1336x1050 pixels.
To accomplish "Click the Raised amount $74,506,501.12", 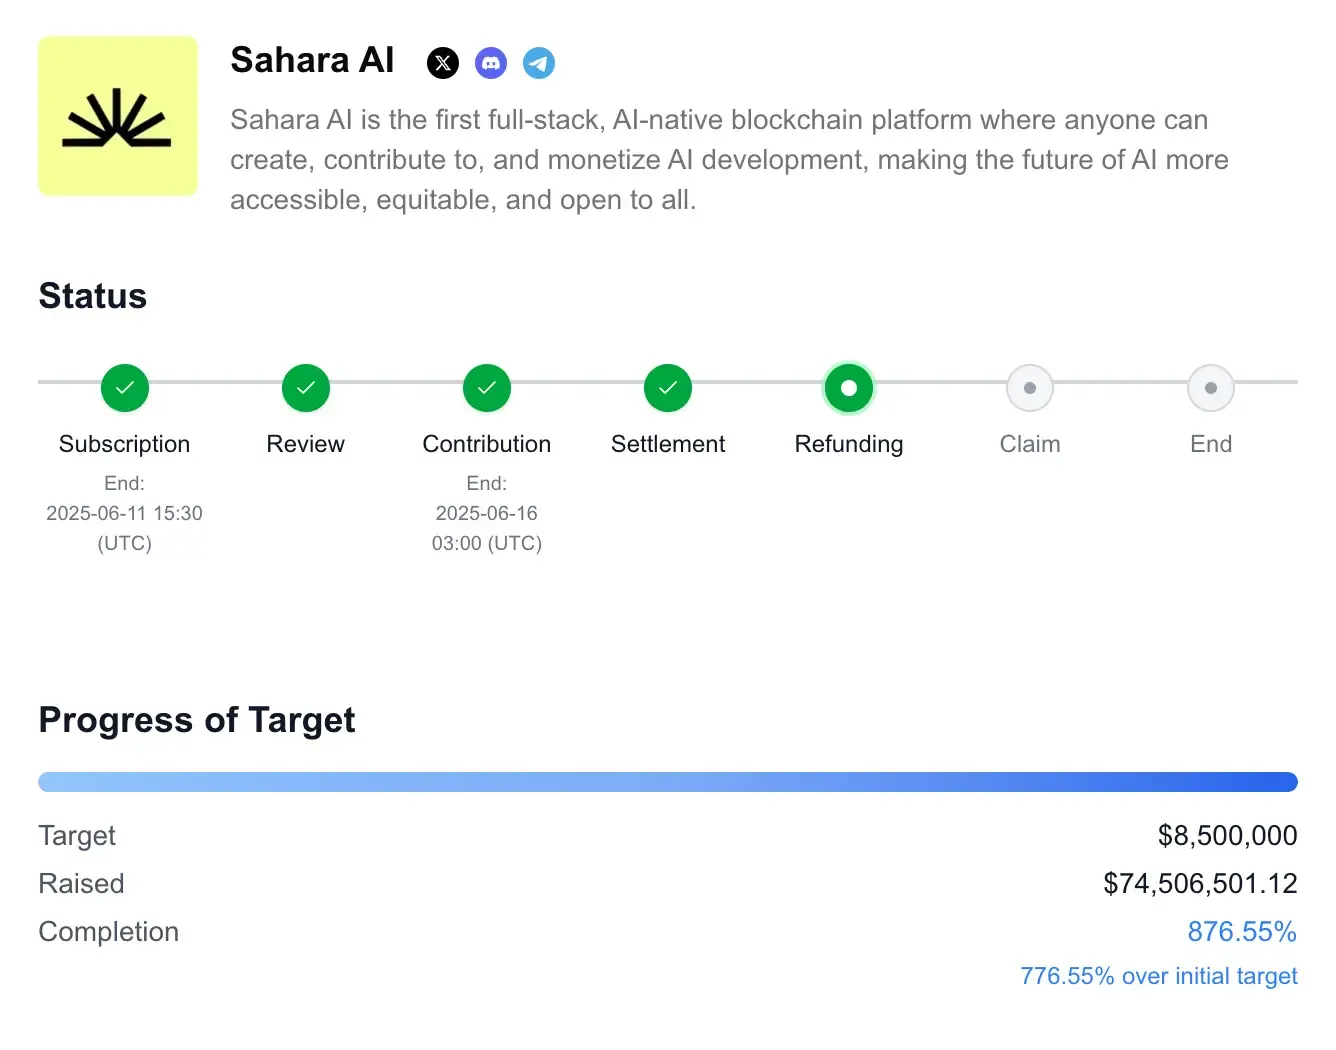I will point(1199,883).
